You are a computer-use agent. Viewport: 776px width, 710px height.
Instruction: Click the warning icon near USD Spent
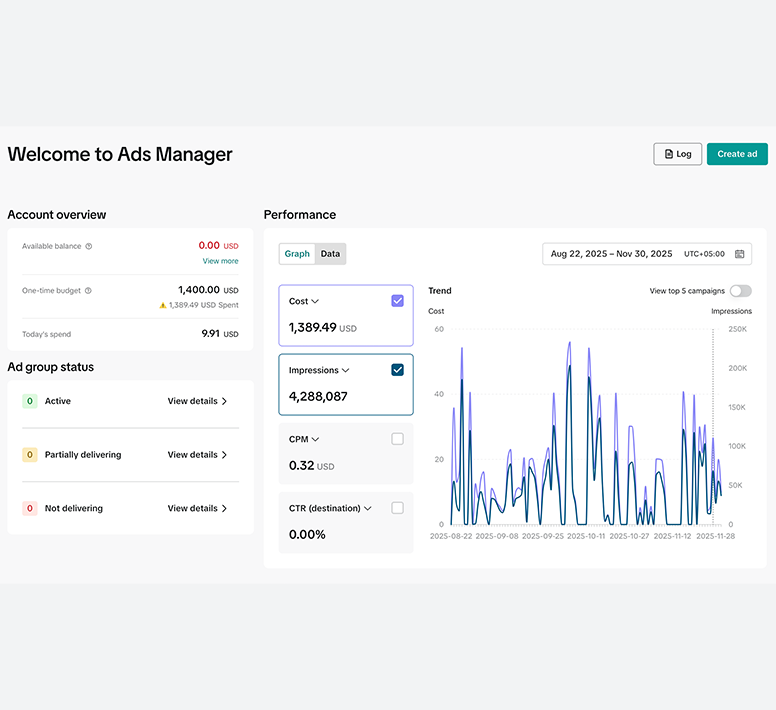[162, 305]
